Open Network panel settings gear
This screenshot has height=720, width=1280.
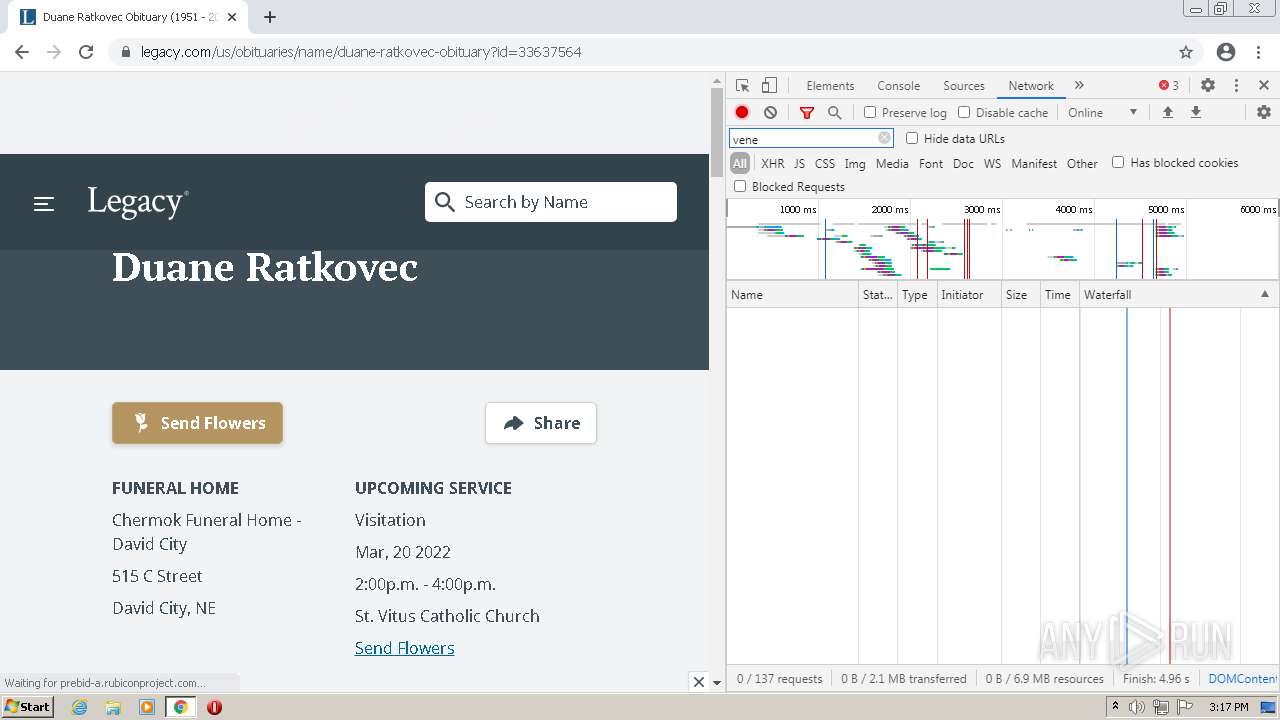tap(1264, 113)
